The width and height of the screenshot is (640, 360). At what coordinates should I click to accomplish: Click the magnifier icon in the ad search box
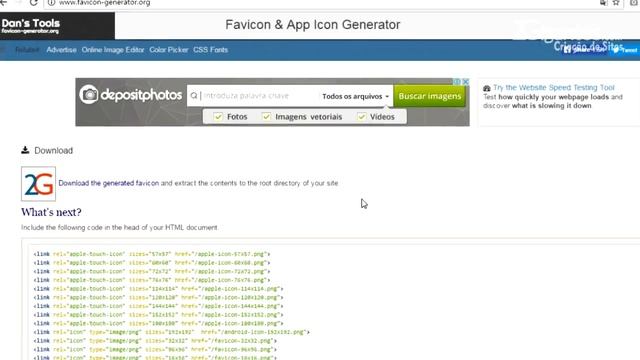tap(194, 96)
